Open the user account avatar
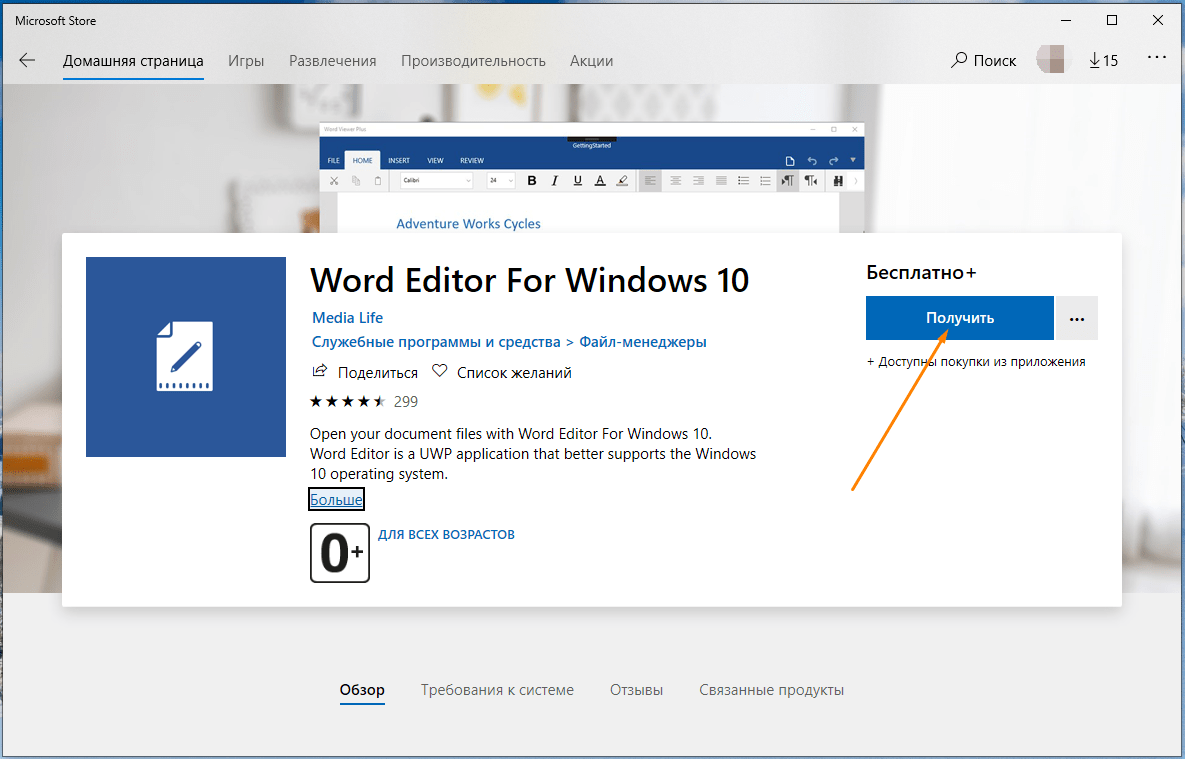The height and width of the screenshot is (759, 1185). point(1051,60)
